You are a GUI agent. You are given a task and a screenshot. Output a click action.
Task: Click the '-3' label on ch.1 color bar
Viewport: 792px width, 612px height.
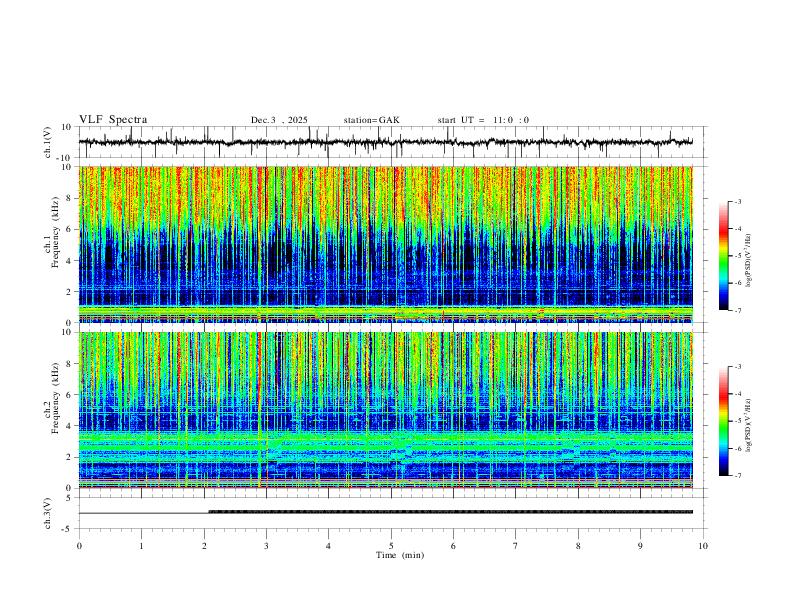click(x=738, y=201)
